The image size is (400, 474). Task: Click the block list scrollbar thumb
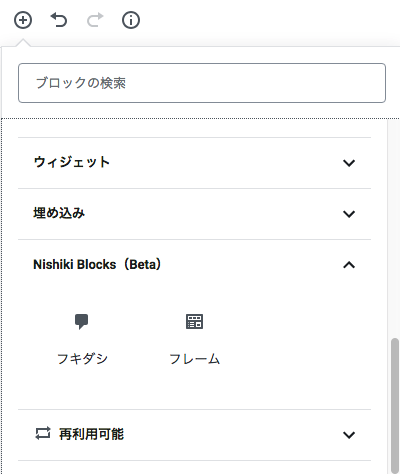395,406
